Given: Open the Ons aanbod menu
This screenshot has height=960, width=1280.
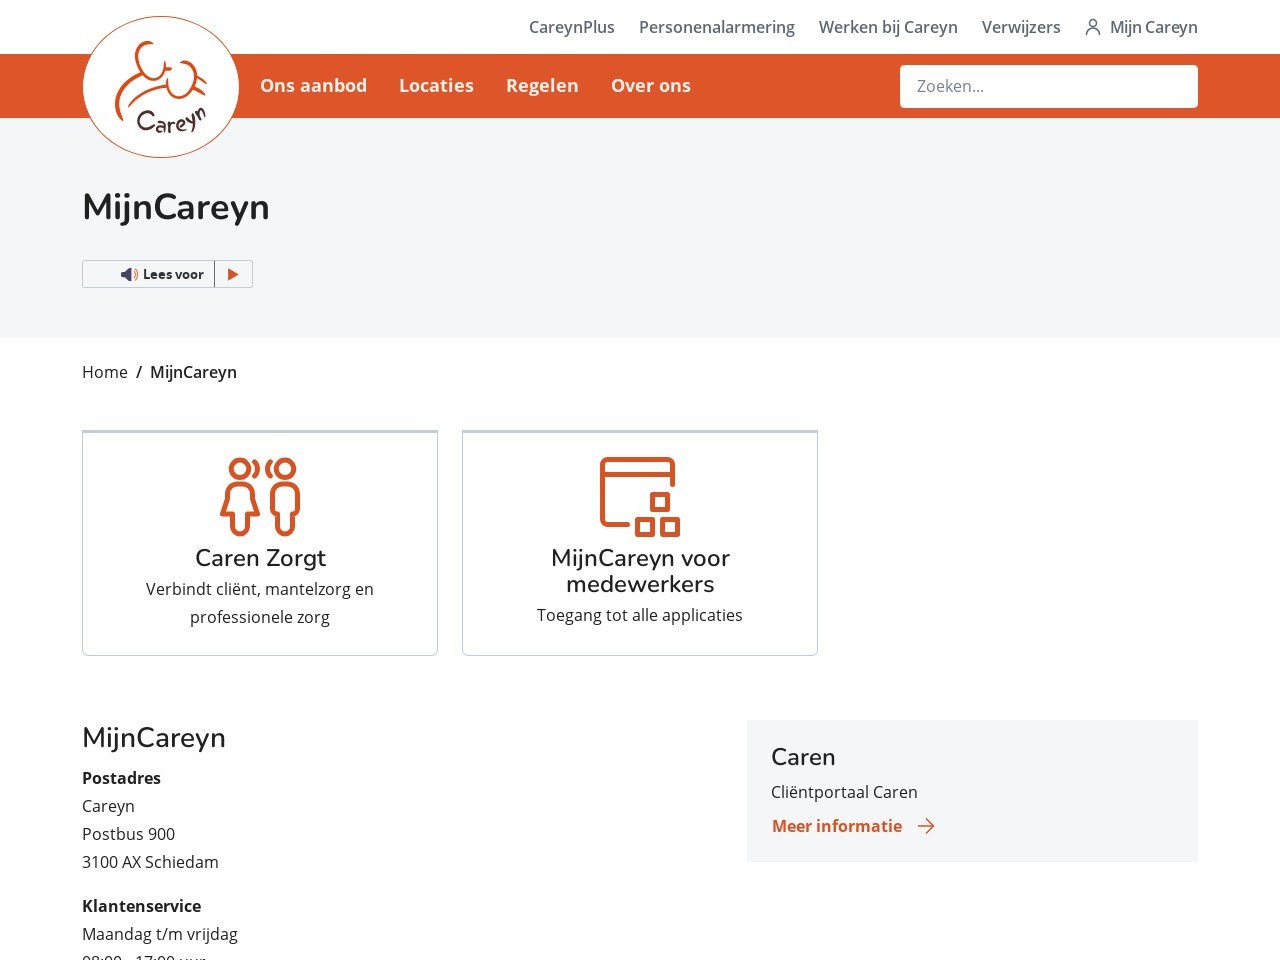Looking at the screenshot, I should point(313,86).
